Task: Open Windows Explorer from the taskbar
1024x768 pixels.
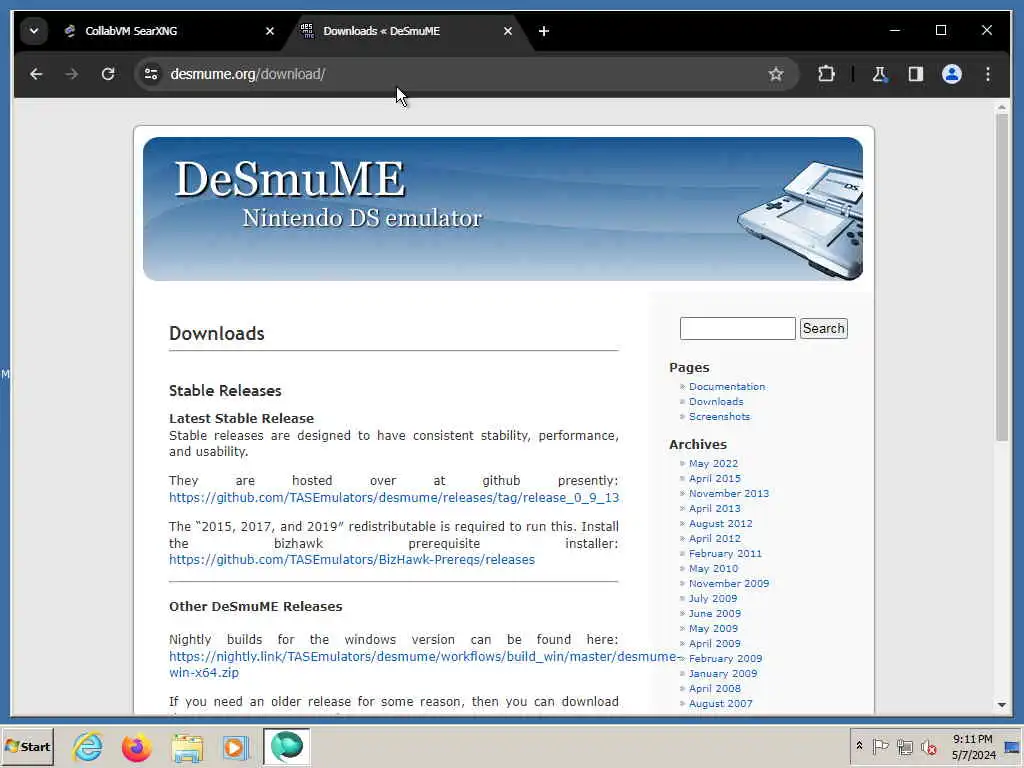Action: 187,746
